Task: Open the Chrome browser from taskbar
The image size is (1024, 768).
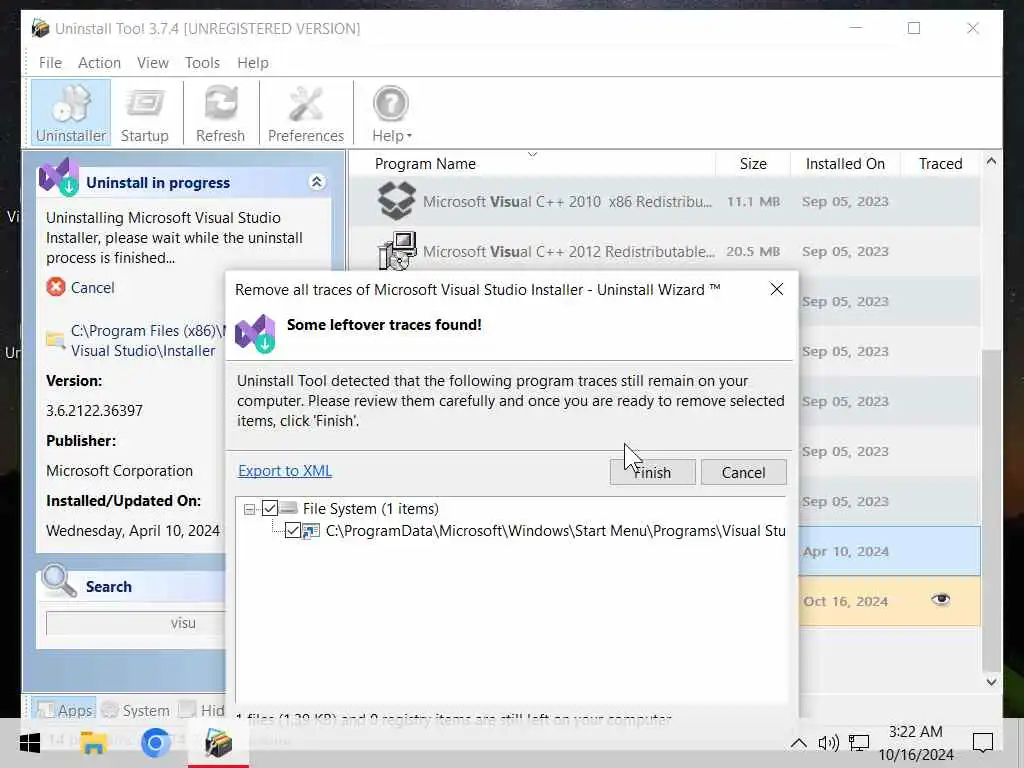Action: click(155, 743)
